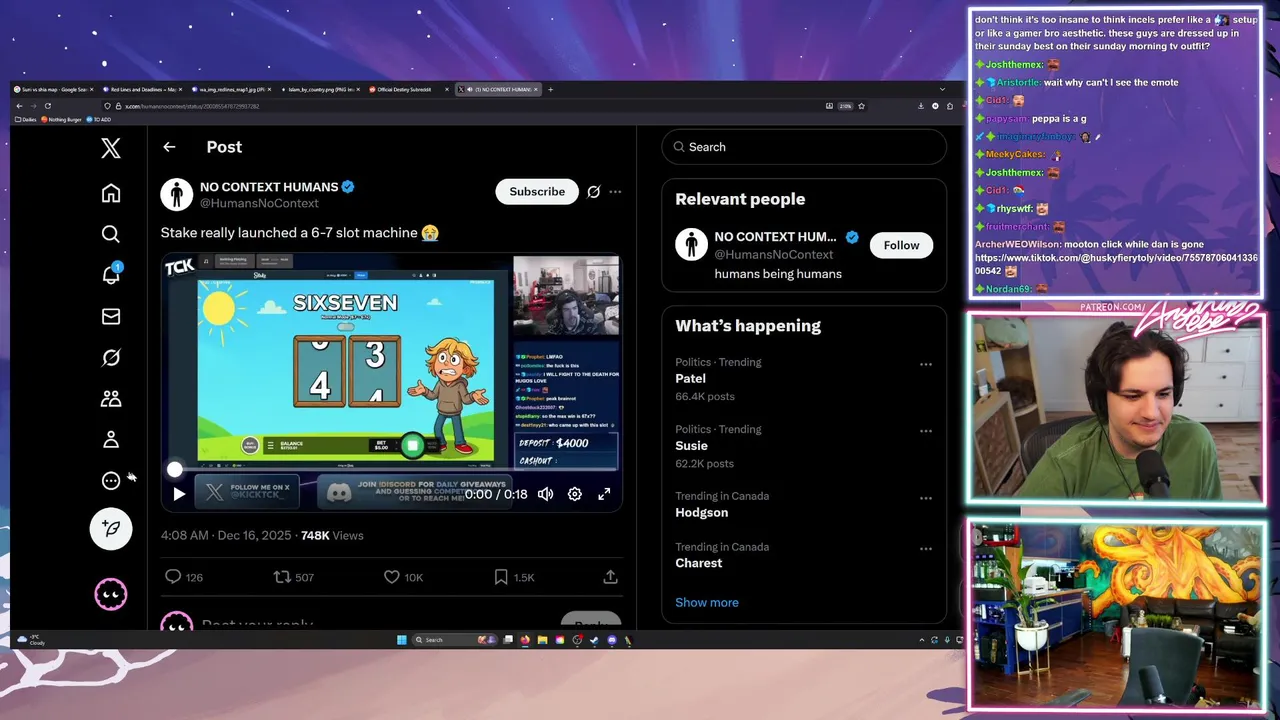The height and width of the screenshot is (720, 1280).
Task: Click the X Search field
Action: tap(804, 147)
